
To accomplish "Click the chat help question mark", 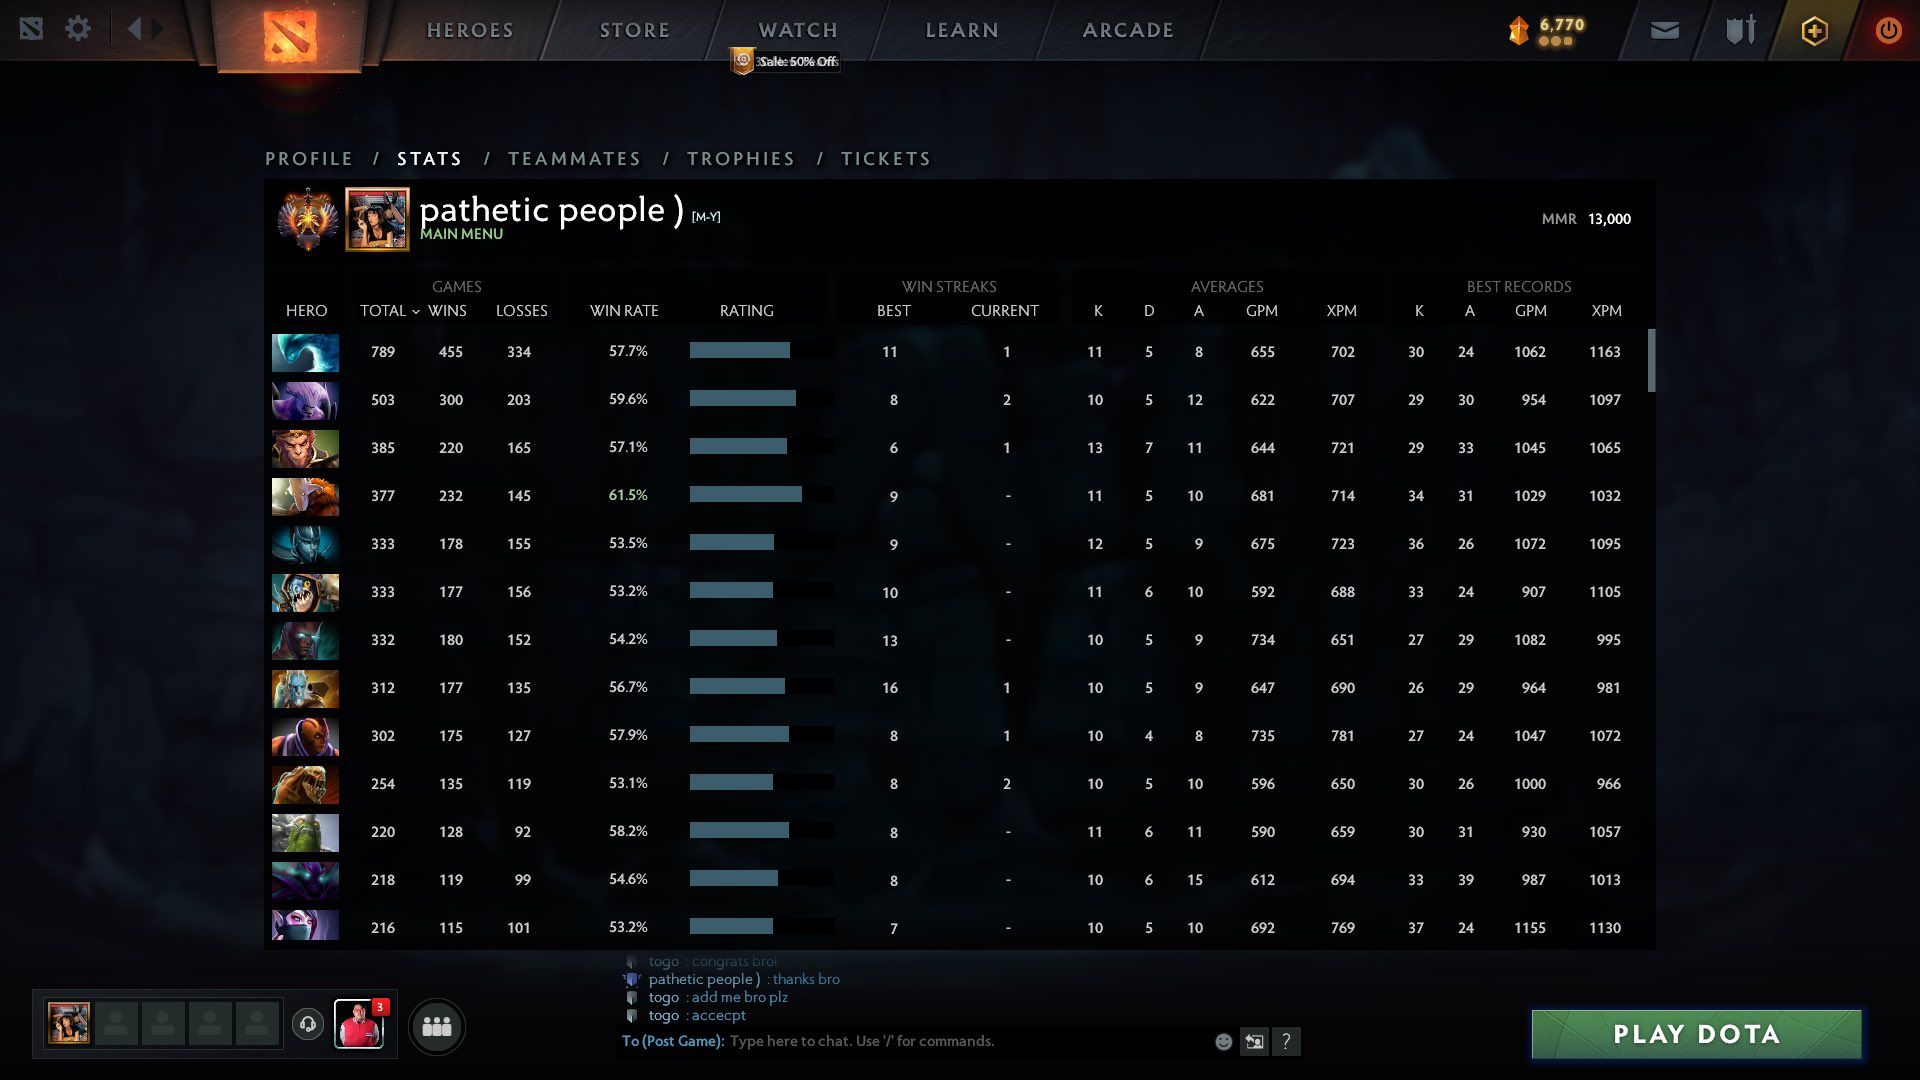I will click(x=1286, y=1042).
